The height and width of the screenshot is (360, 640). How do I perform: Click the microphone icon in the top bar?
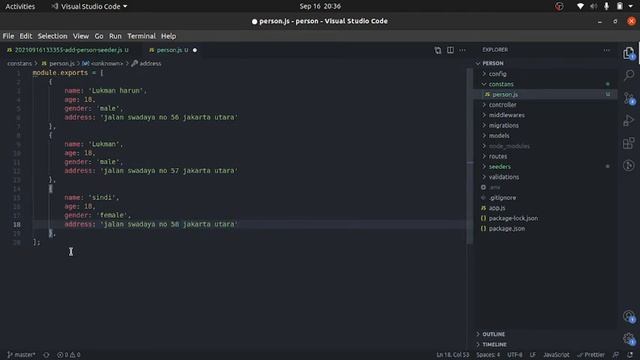(x=607, y=6)
